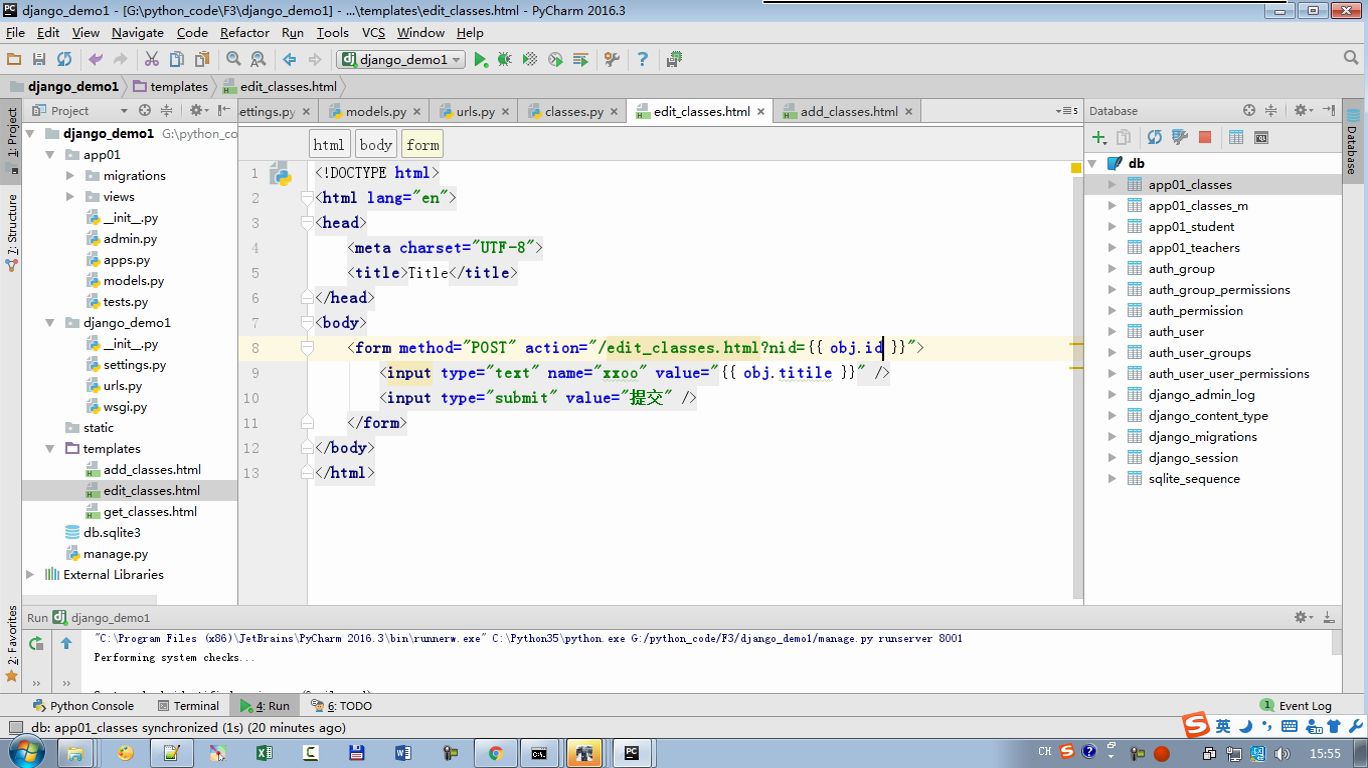Hide the Project panel with the hide icon
Screen dimensions: 1368x768
pos(224,111)
